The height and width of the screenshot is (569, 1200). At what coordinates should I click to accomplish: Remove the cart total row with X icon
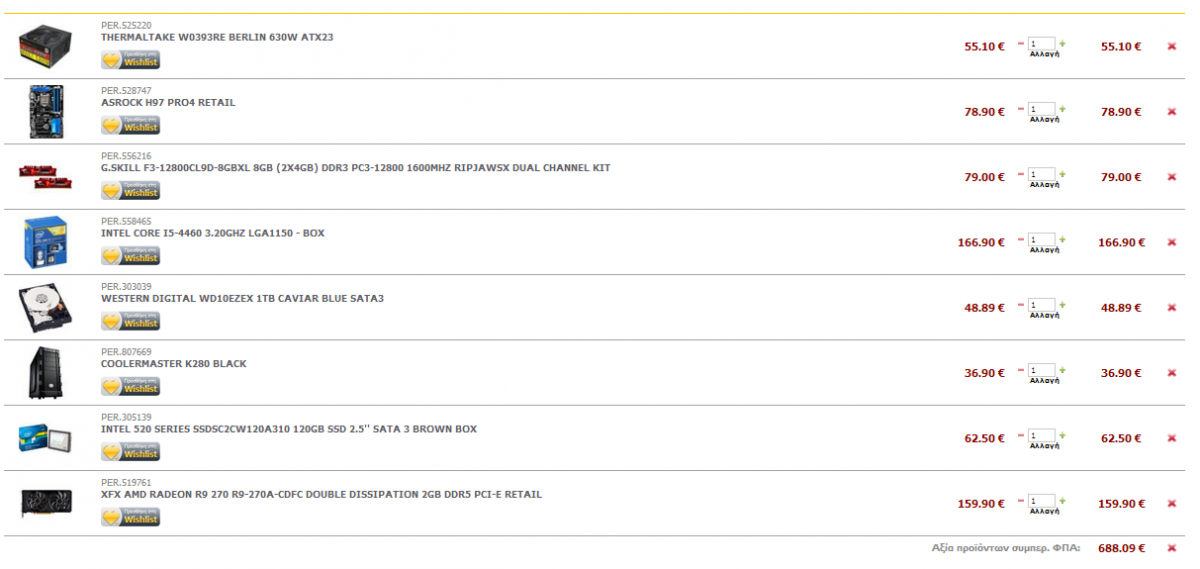click(x=1171, y=548)
